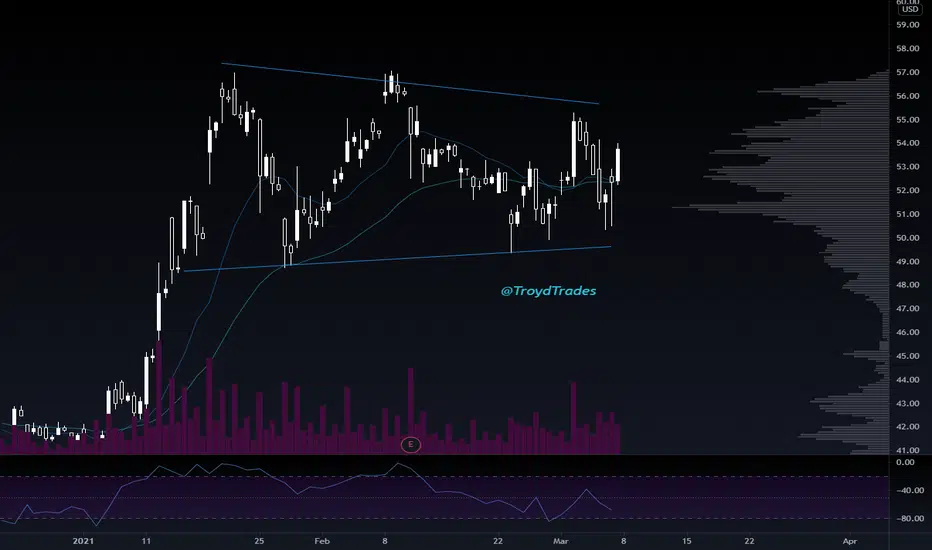Click the Mar date axis label

click(x=561, y=541)
